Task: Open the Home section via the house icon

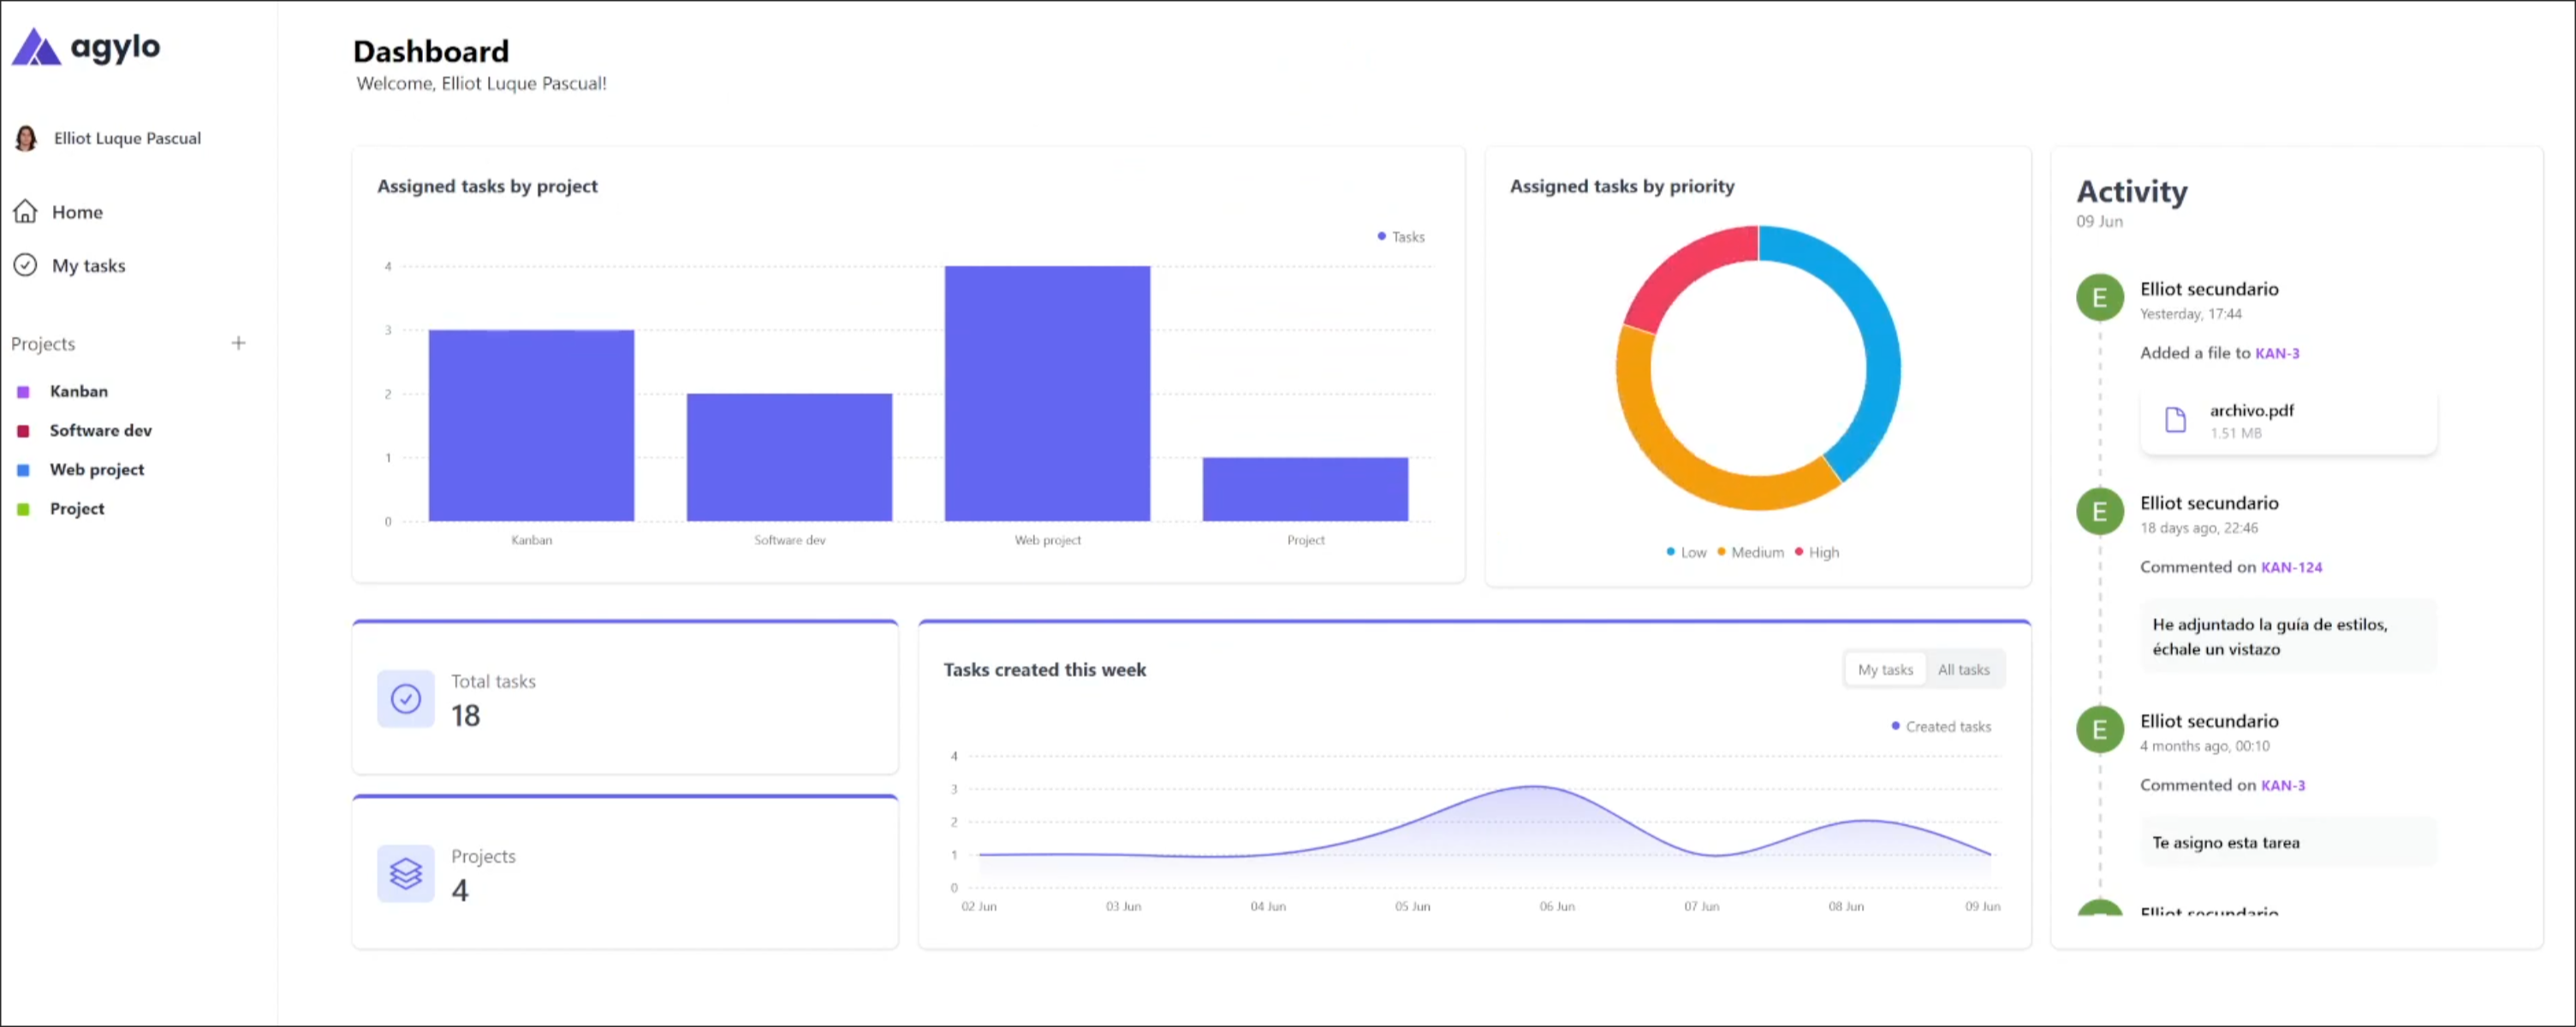Action: point(26,211)
